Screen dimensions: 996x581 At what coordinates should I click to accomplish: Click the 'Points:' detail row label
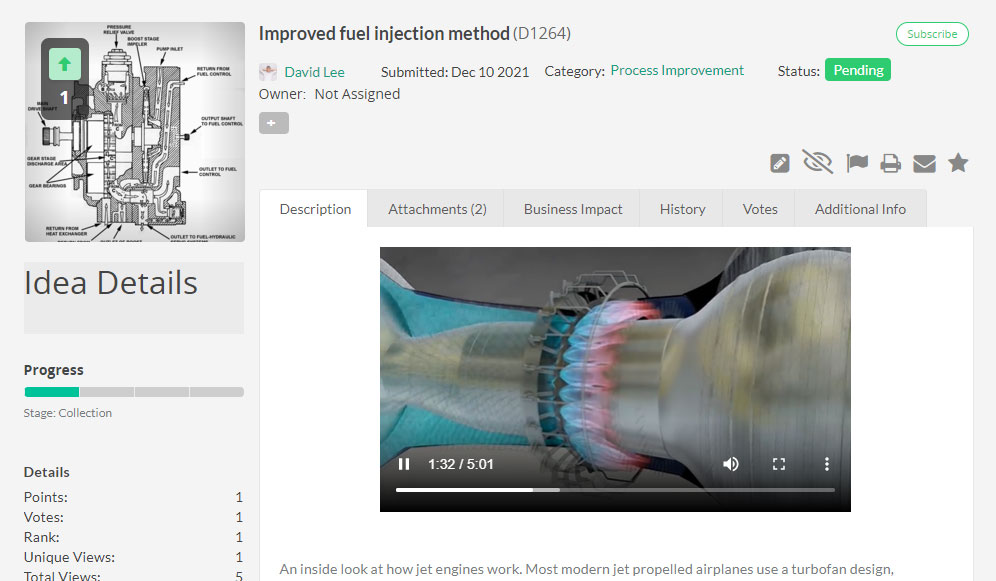[46, 497]
